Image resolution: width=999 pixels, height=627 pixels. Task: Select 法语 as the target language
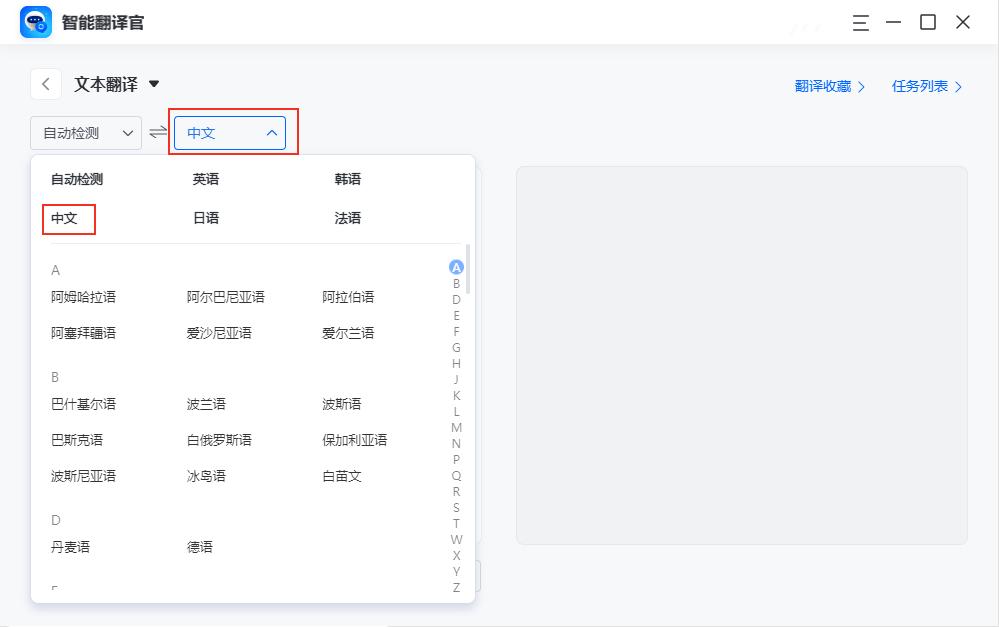tap(347, 217)
